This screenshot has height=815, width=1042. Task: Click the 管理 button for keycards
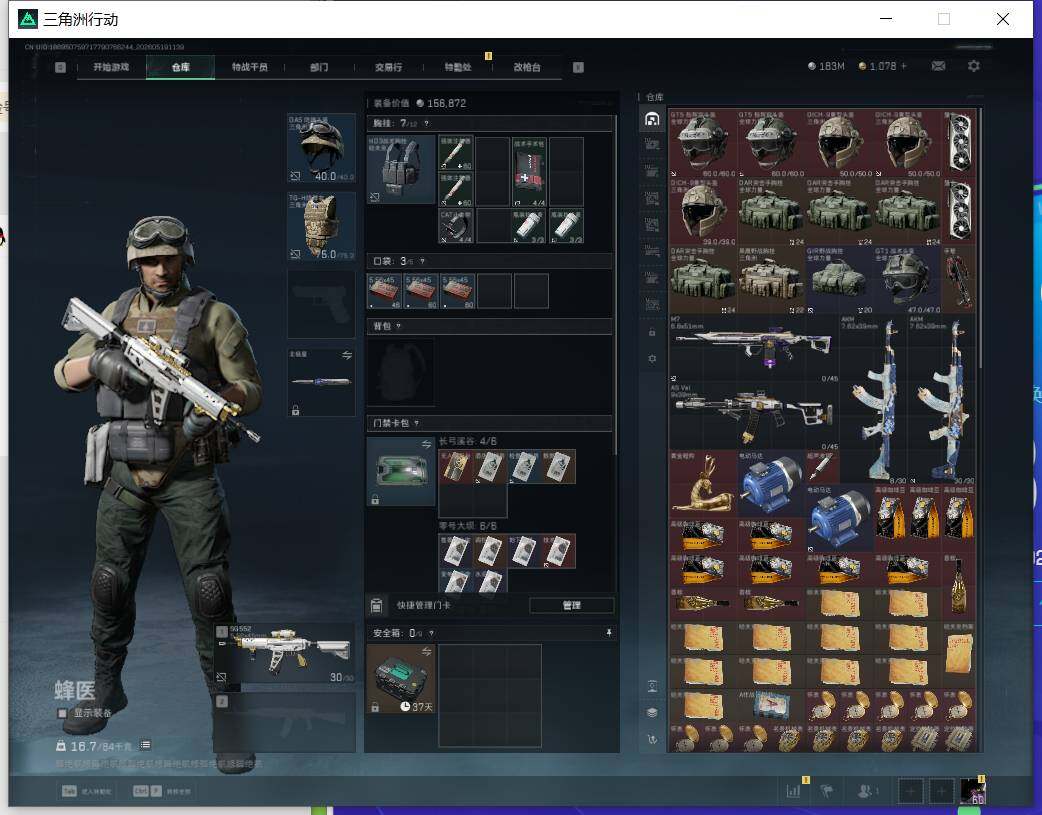[572, 606]
